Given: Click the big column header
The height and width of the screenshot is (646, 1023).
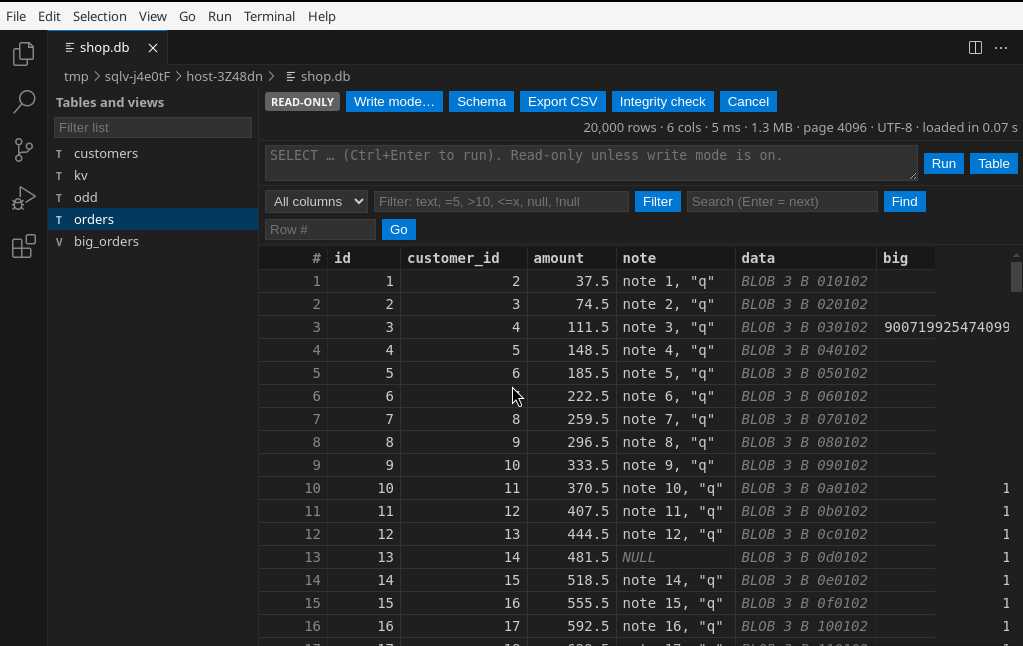Looking at the screenshot, I should coord(906,258).
